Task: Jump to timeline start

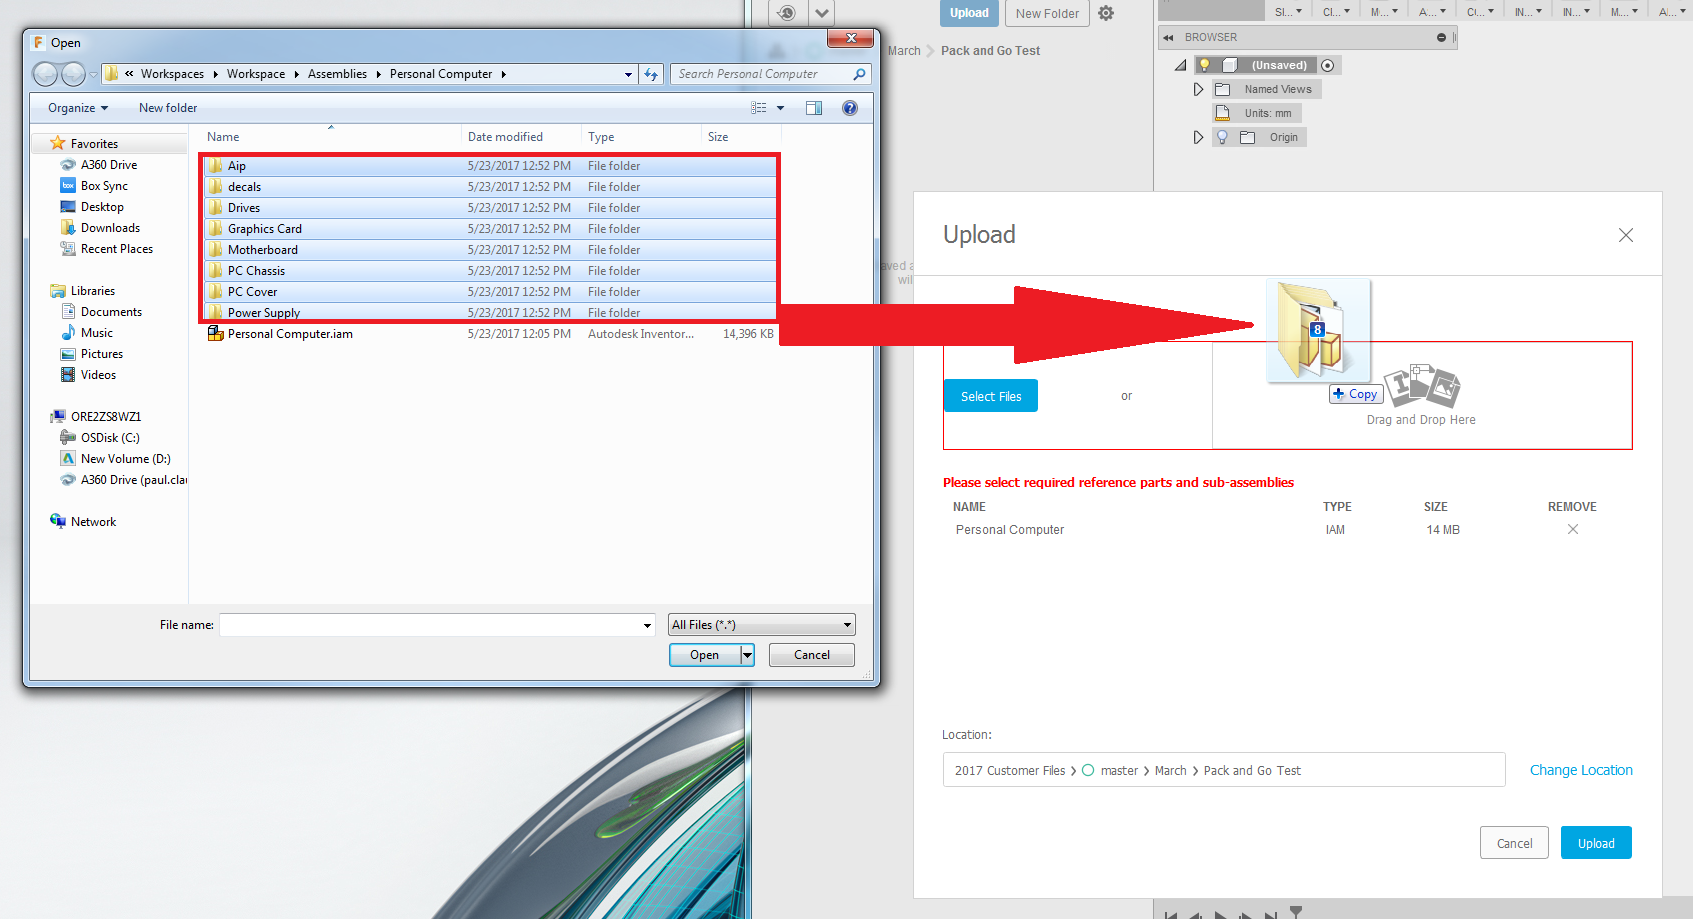Action: click(x=1171, y=914)
